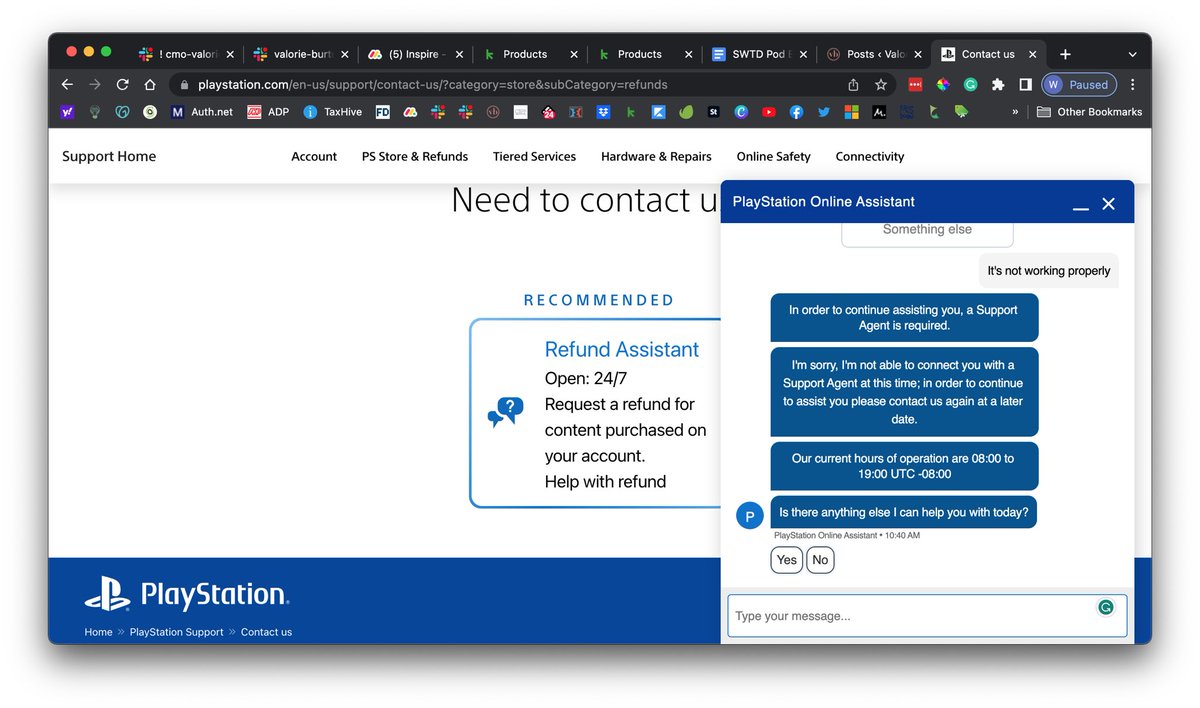Open the St bookmark icon
The height and width of the screenshot is (708, 1200).
click(x=714, y=112)
